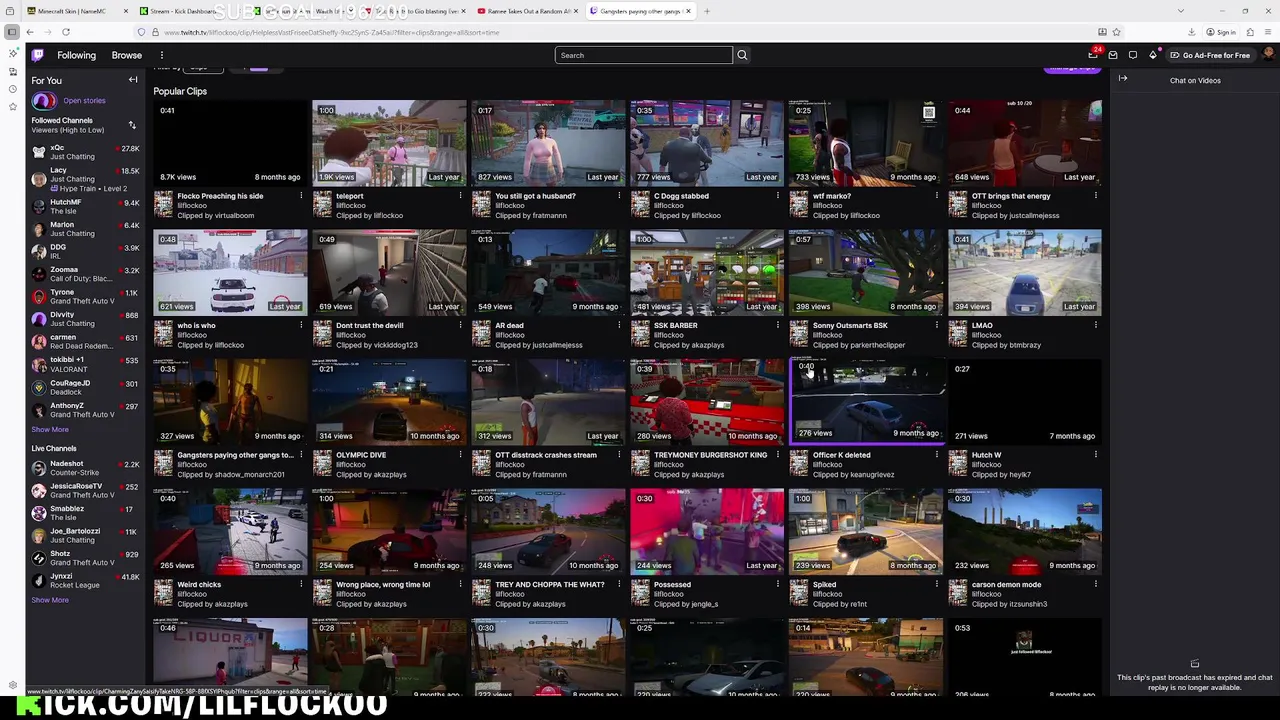
Task: Open the Open stories link
Action: pos(84,100)
